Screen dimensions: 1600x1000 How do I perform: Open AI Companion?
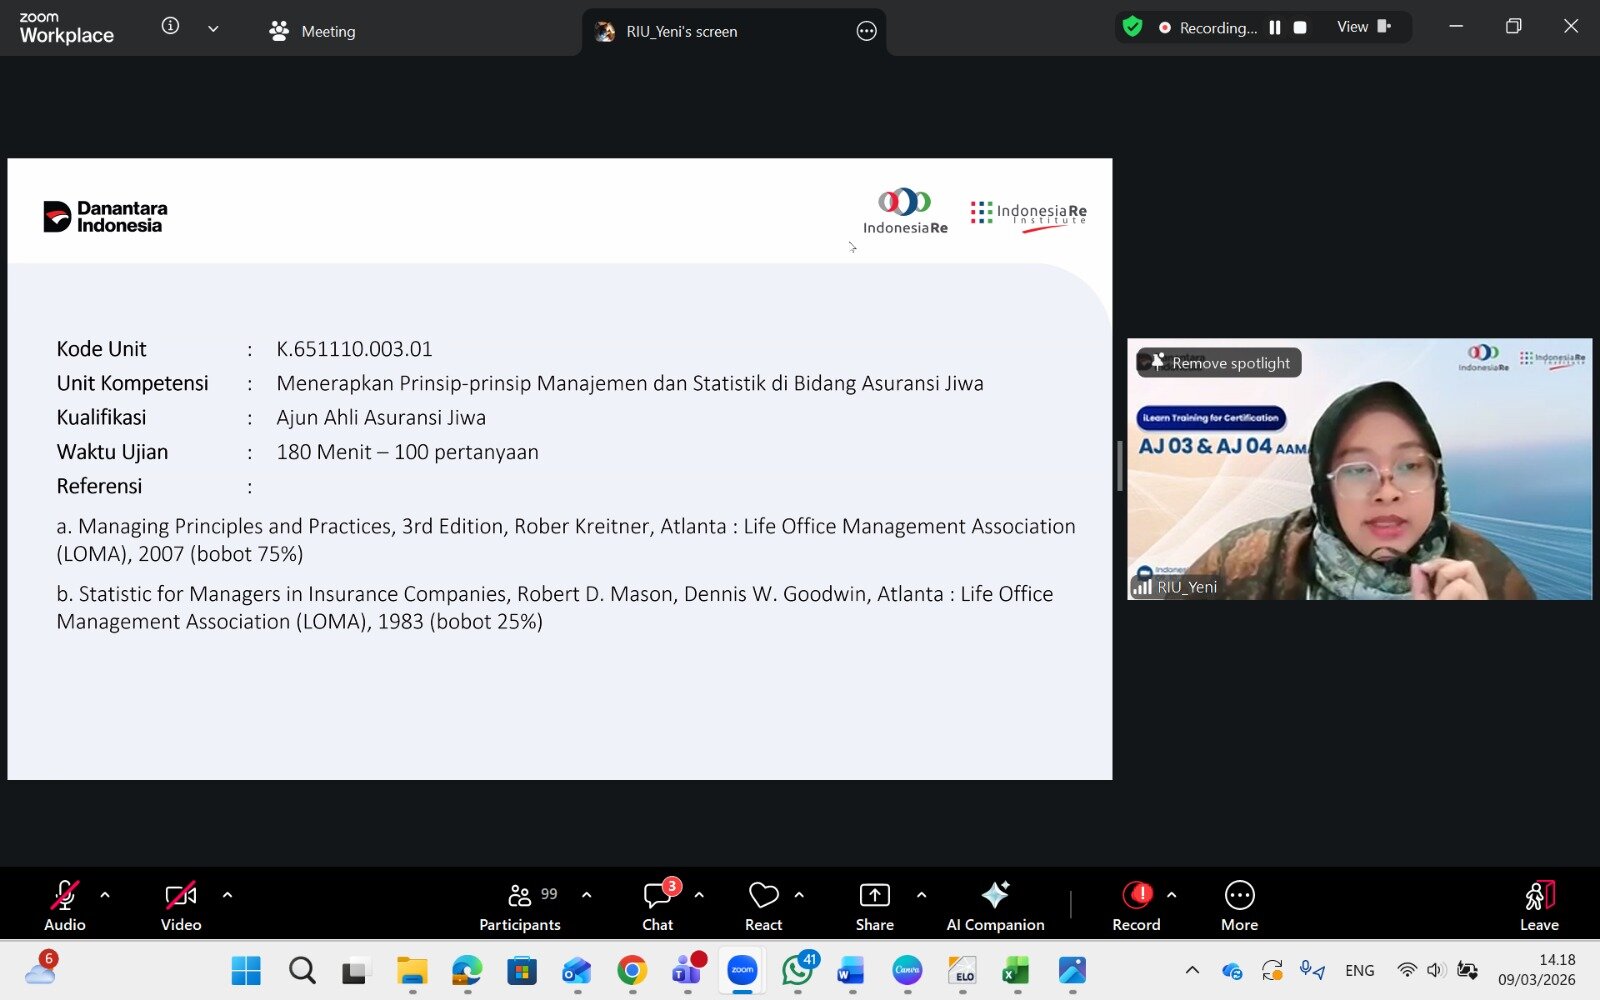tap(995, 905)
